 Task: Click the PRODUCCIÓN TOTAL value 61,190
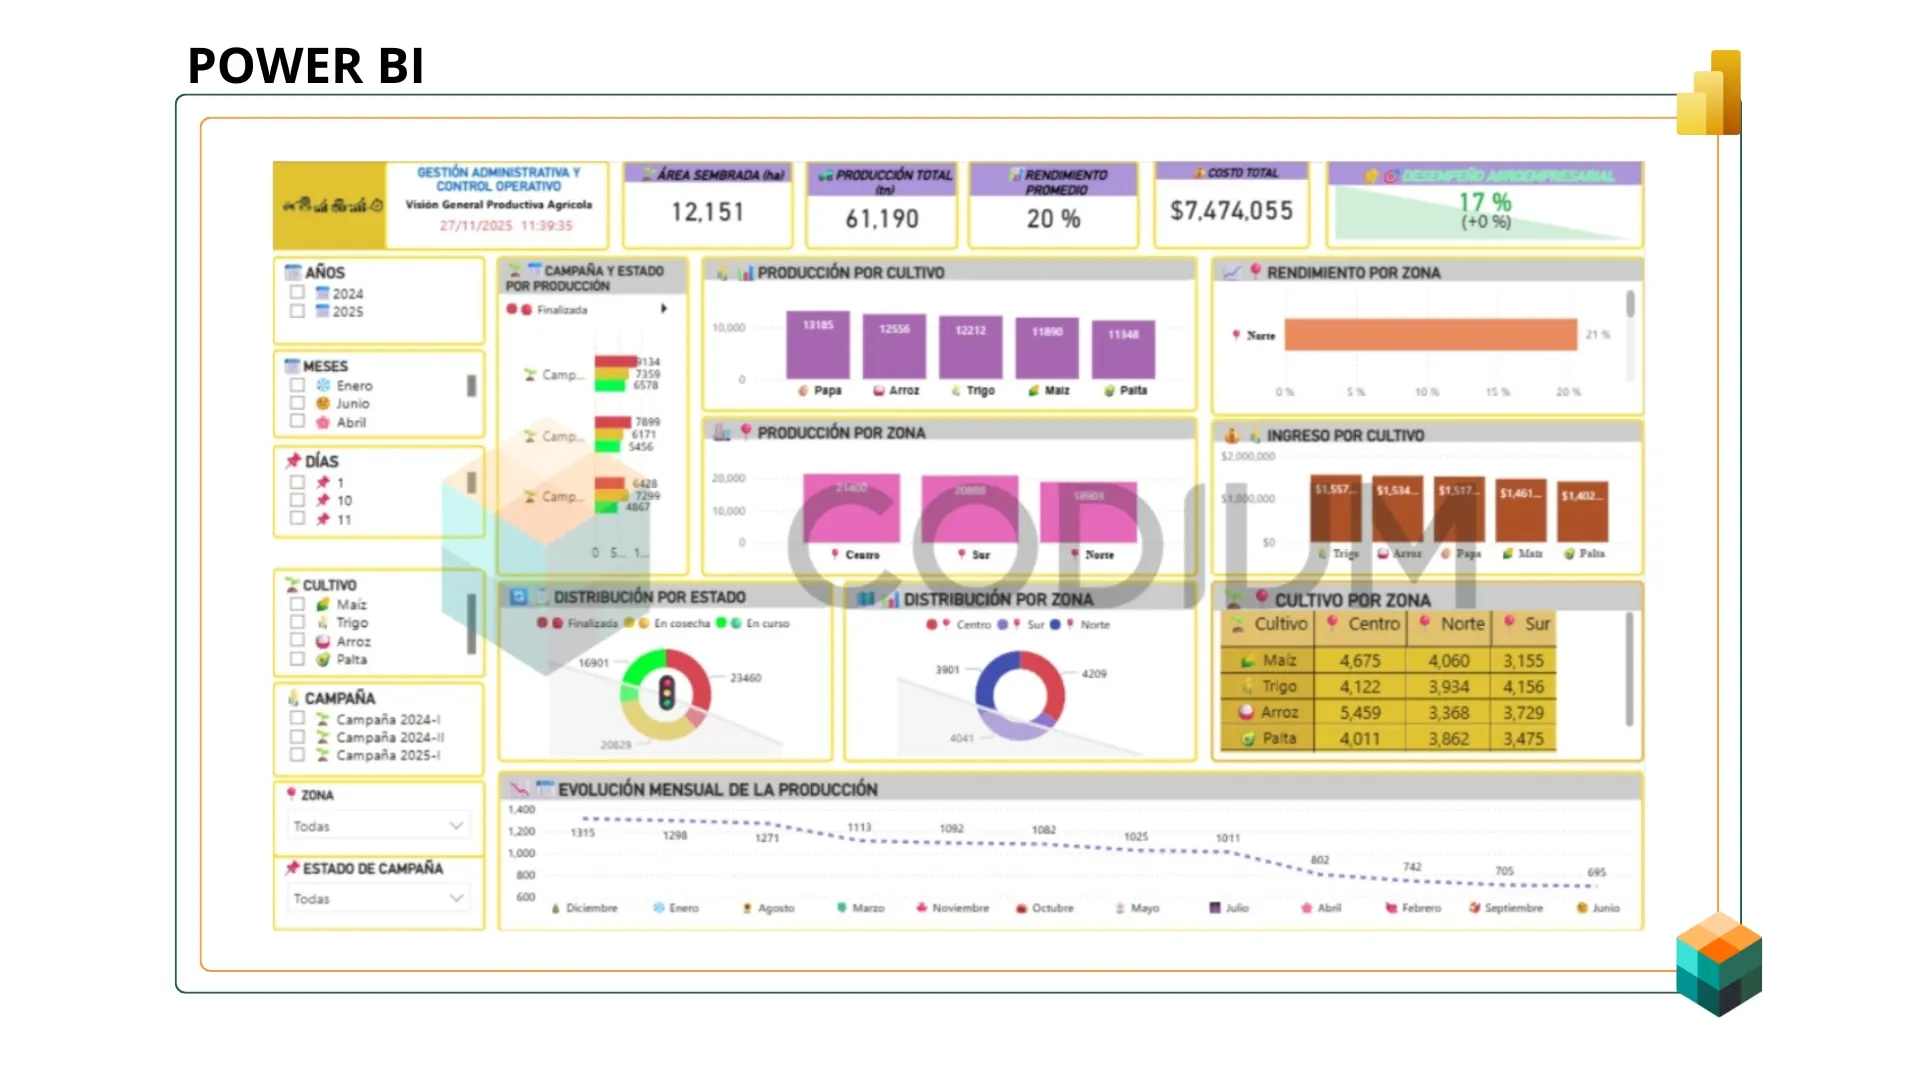(882, 219)
